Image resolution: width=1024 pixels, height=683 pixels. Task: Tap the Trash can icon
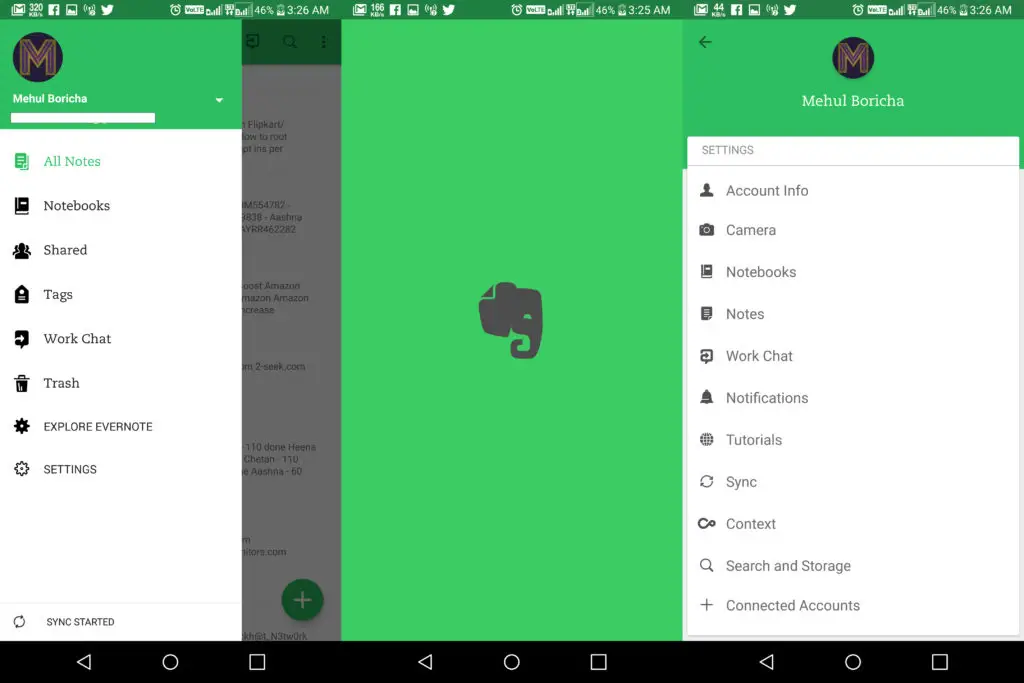22,383
